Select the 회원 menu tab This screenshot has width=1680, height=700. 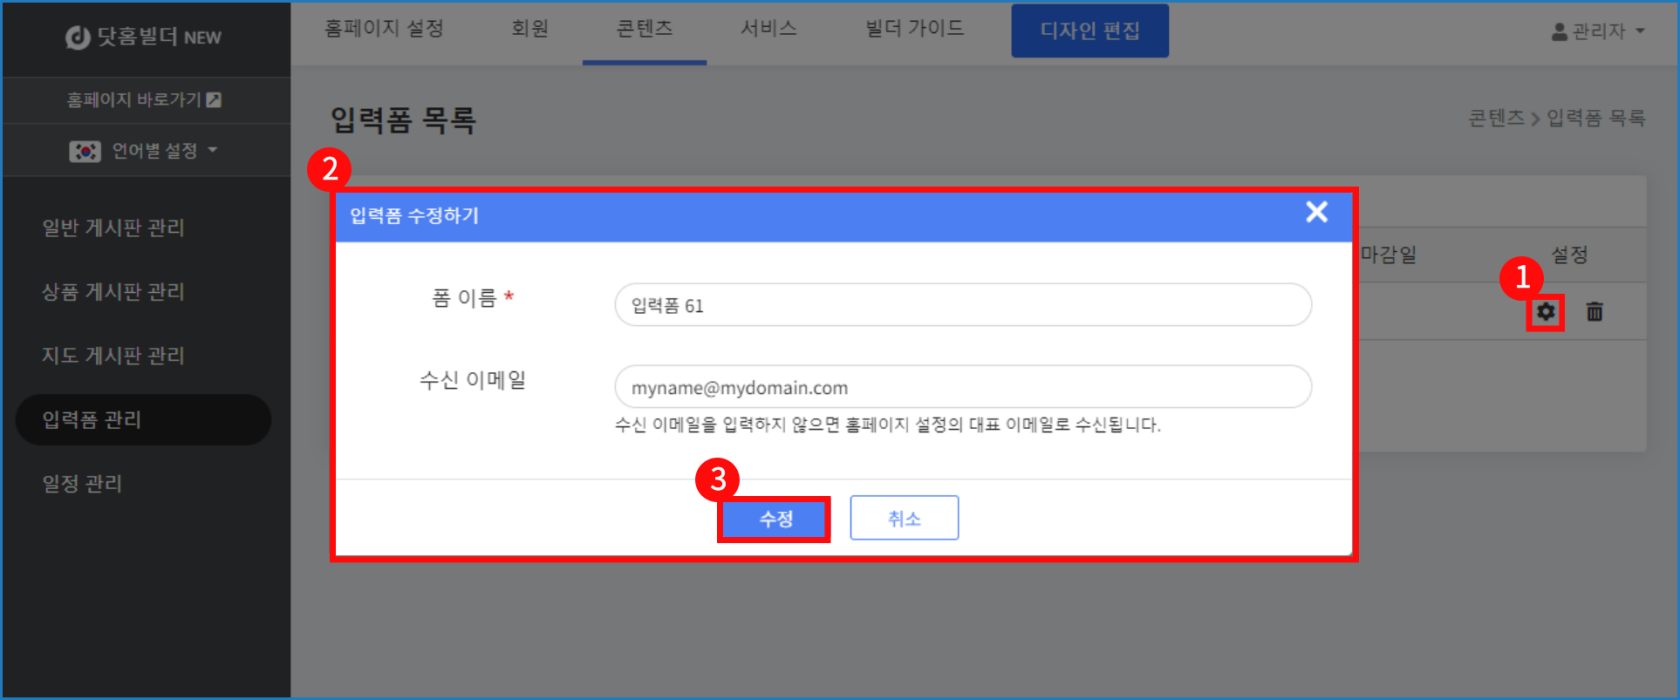[530, 29]
